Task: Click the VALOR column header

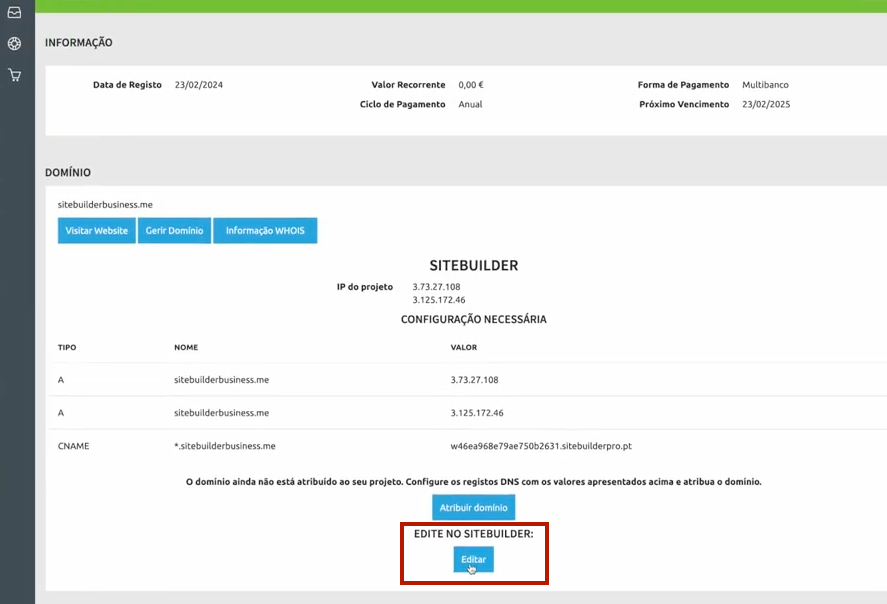Action: [464, 348]
